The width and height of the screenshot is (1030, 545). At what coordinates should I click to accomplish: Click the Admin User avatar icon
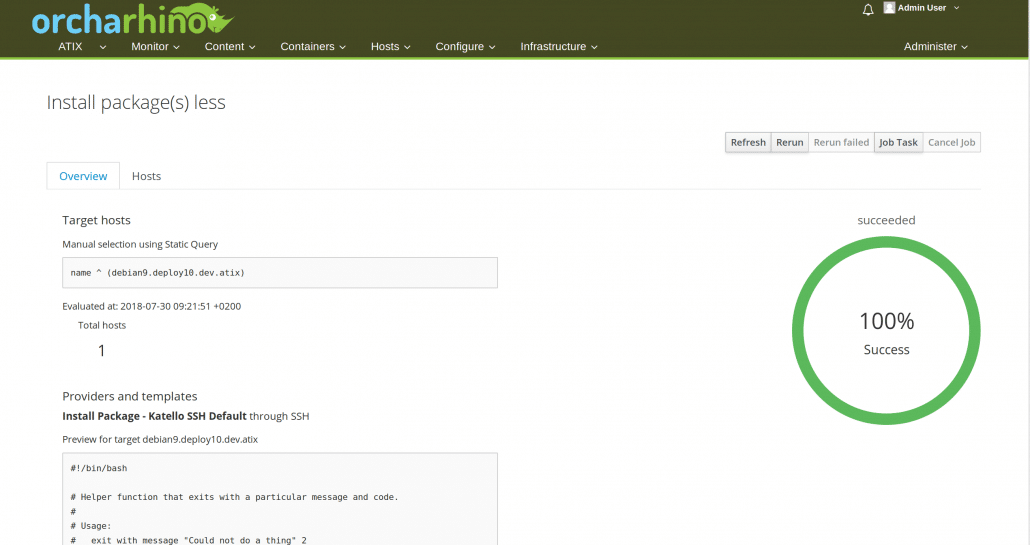889,8
